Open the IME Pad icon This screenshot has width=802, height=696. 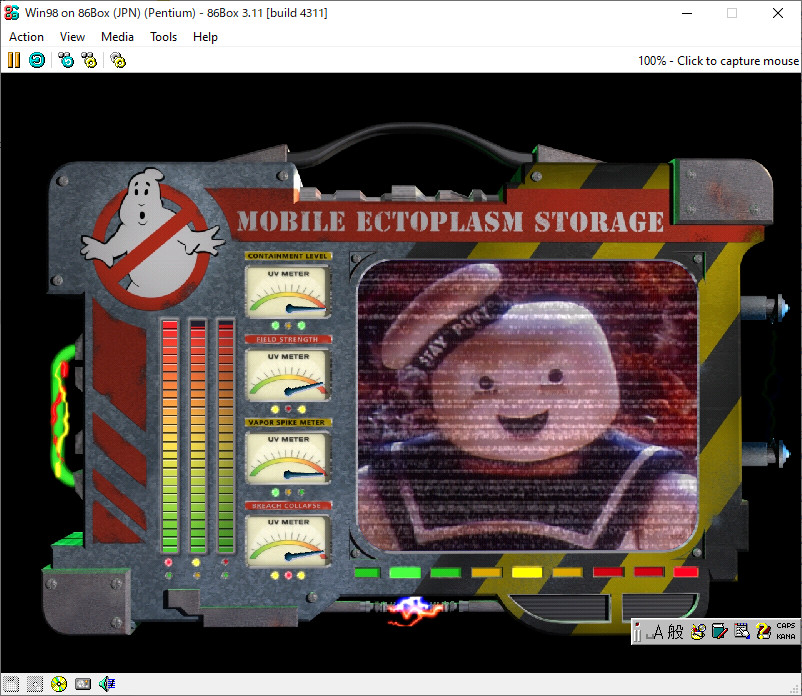(x=698, y=632)
